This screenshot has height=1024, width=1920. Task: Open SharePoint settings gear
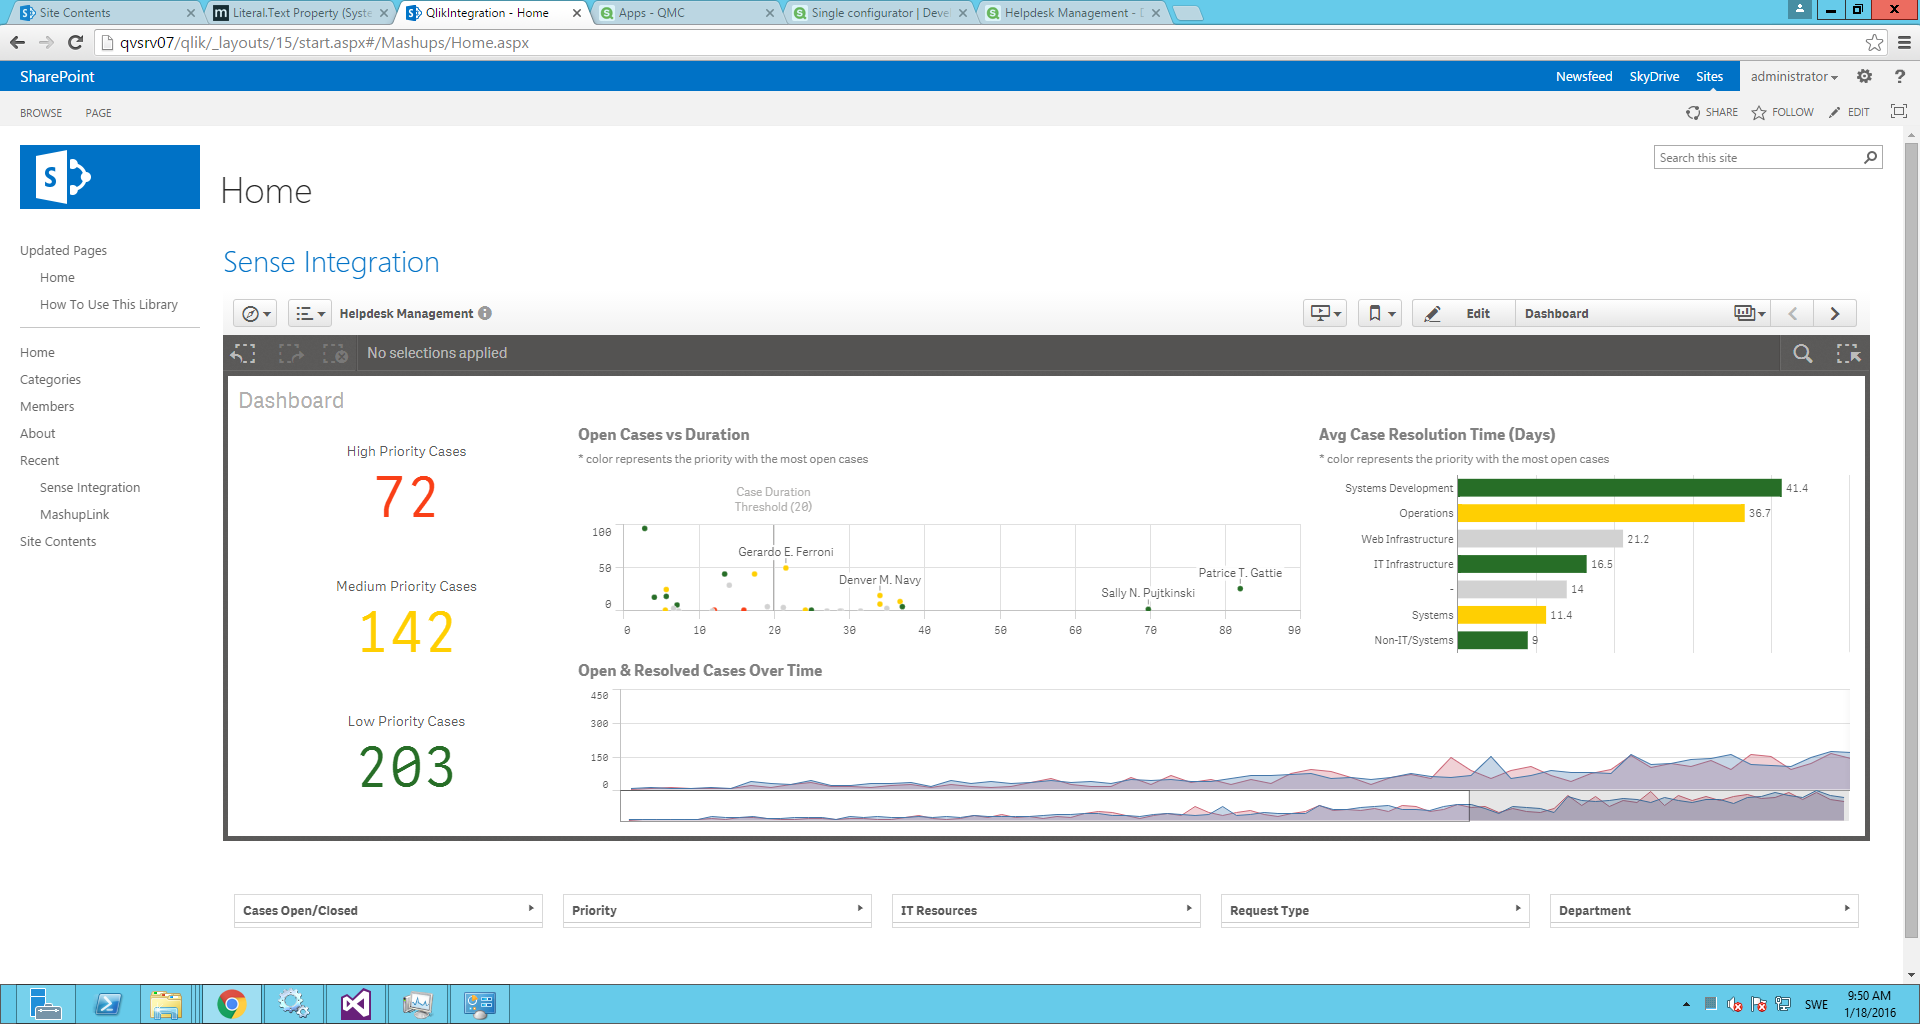(1864, 77)
